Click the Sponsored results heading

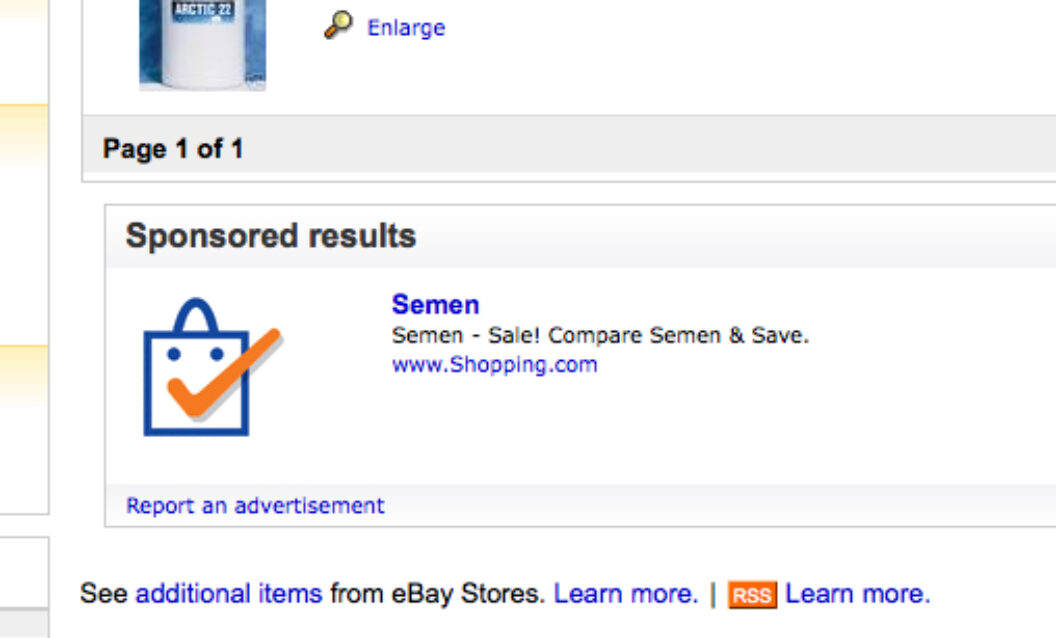pos(271,236)
